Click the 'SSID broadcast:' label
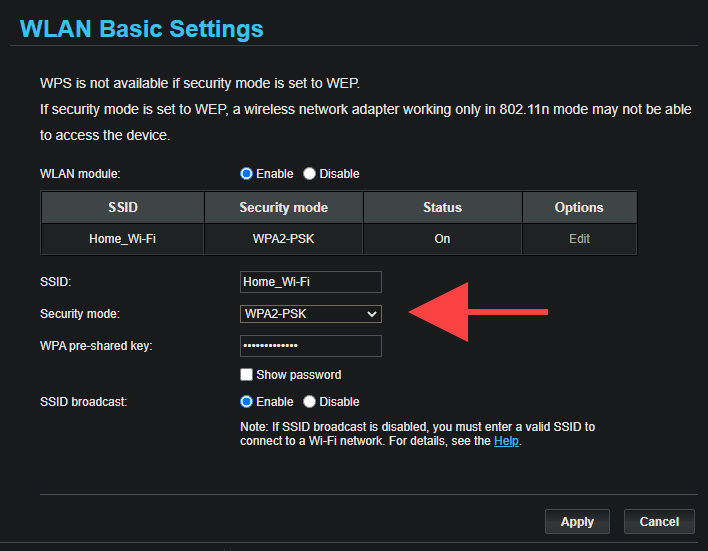This screenshot has width=708, height=551. (x=84, y=402)
